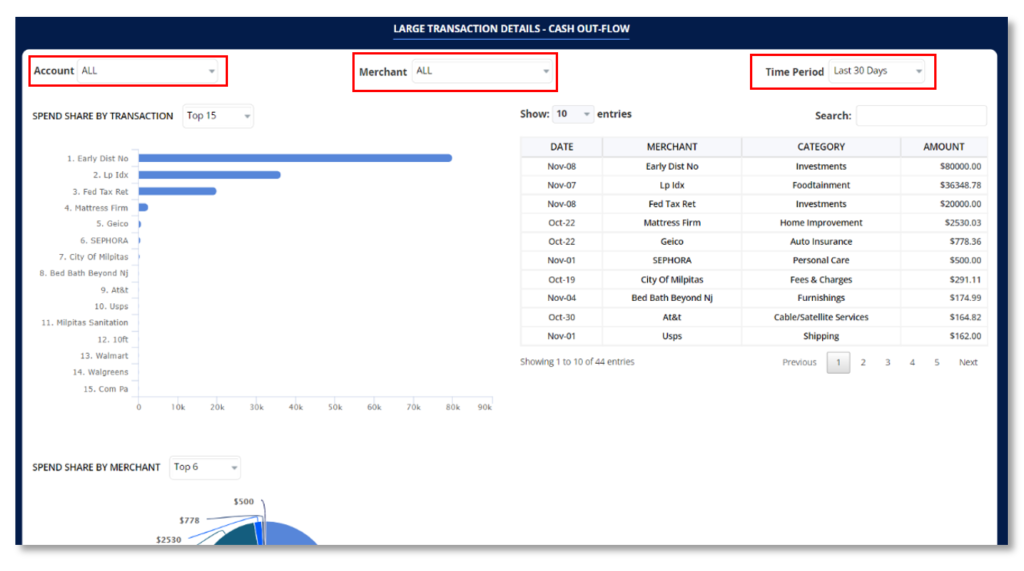Sort table by DATE column header
Screen dimensions: 1024x571
[562, 147]
